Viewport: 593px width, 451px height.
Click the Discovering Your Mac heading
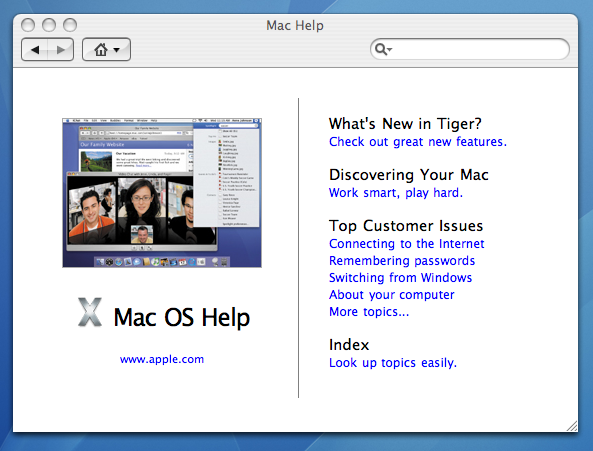coord(408,175)
